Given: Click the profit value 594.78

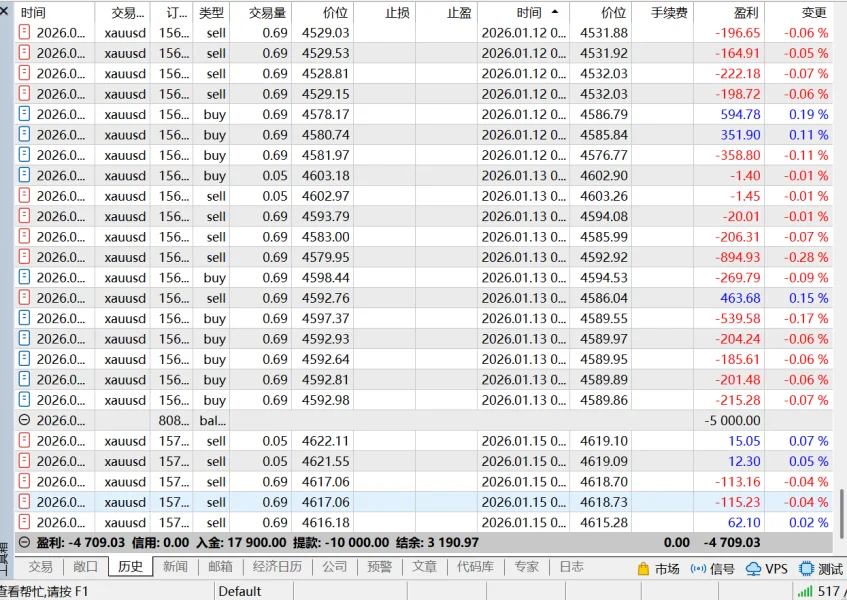Looking at the screenshot, I should 740,114.
